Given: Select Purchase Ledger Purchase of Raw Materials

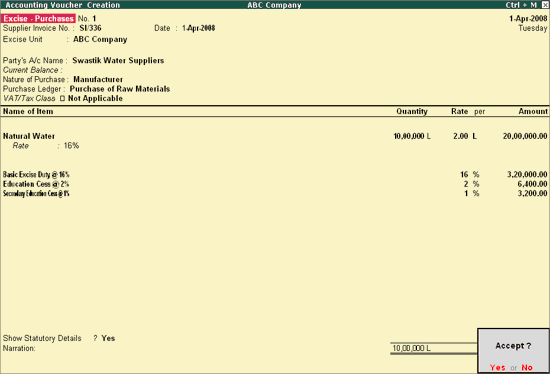Looking at the screenshot, I should [120, 89].
